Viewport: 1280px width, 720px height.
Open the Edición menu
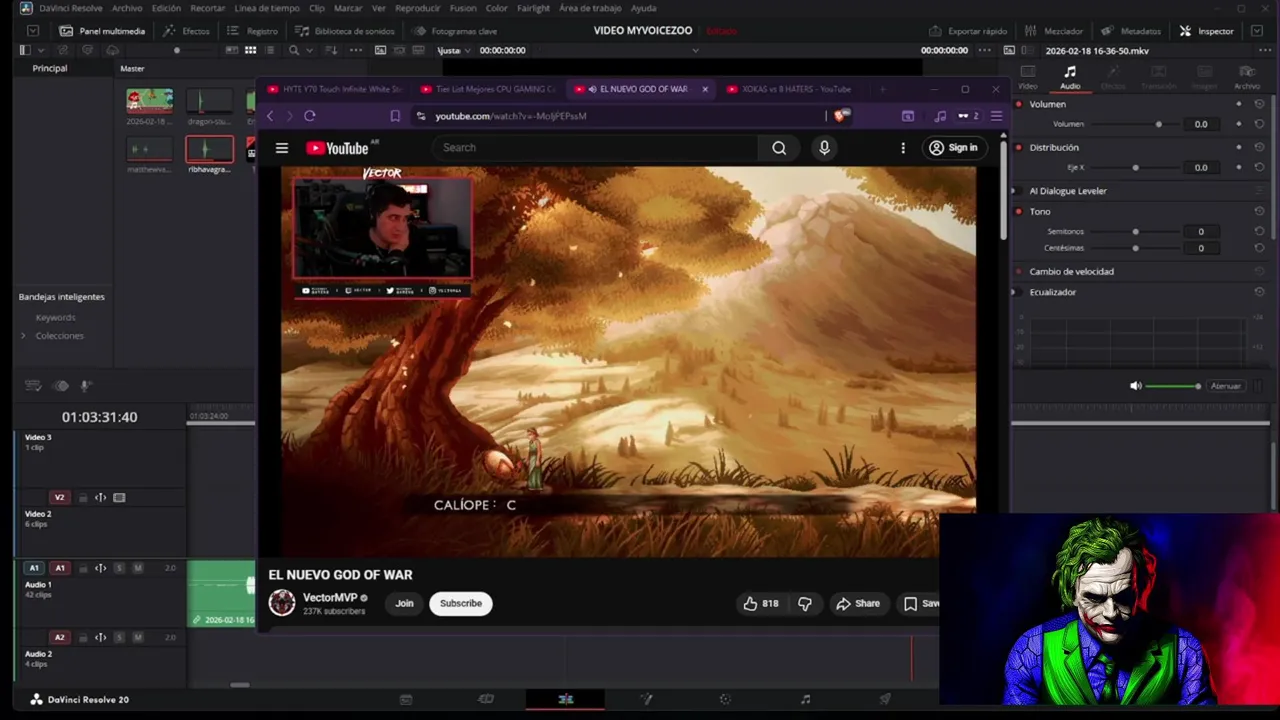[166, 8]
